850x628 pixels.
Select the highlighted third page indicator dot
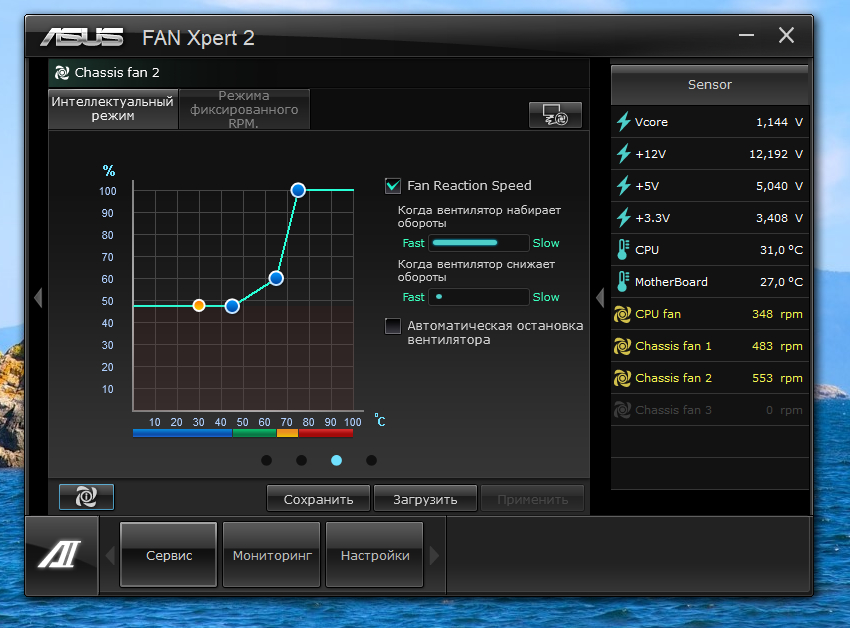pyautogui.click(x=337, y=460)
